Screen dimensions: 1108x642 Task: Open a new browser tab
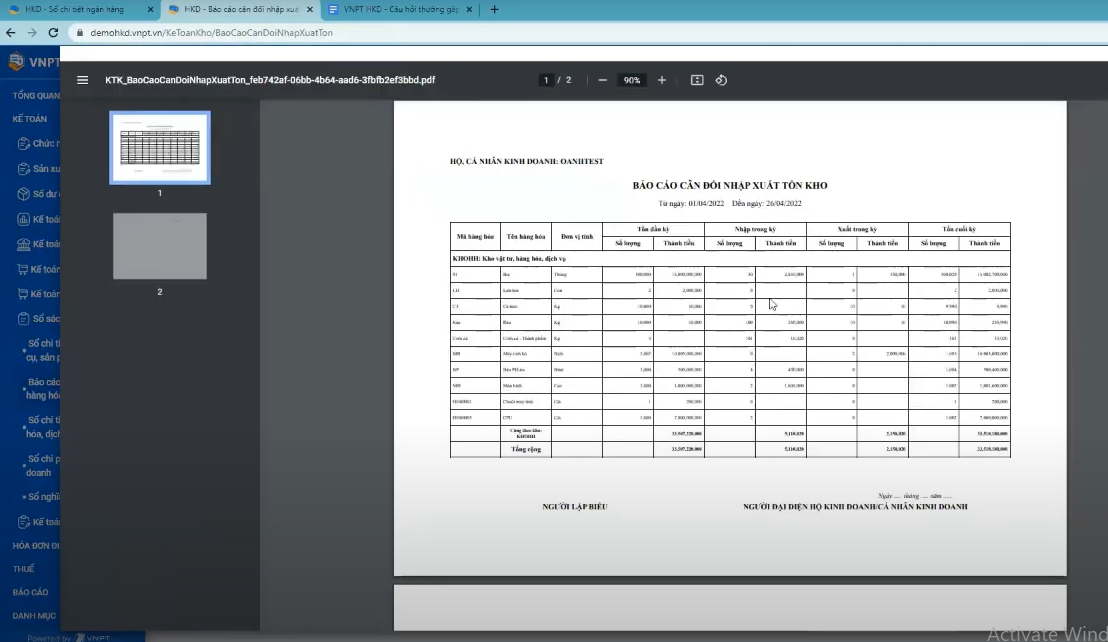coord(494,9)
